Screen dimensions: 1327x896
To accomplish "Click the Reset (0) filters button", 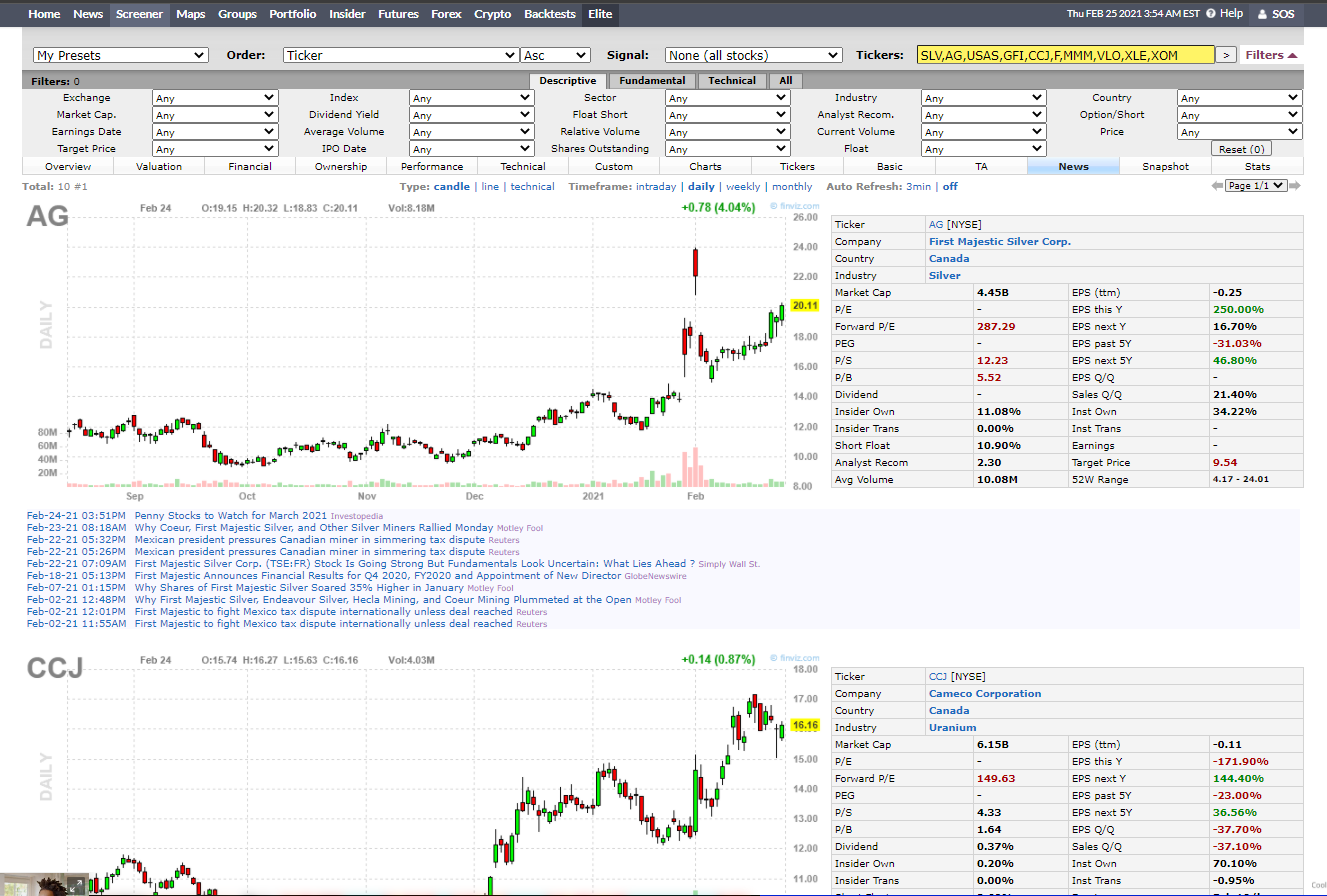I will [x=1243, y=149].
